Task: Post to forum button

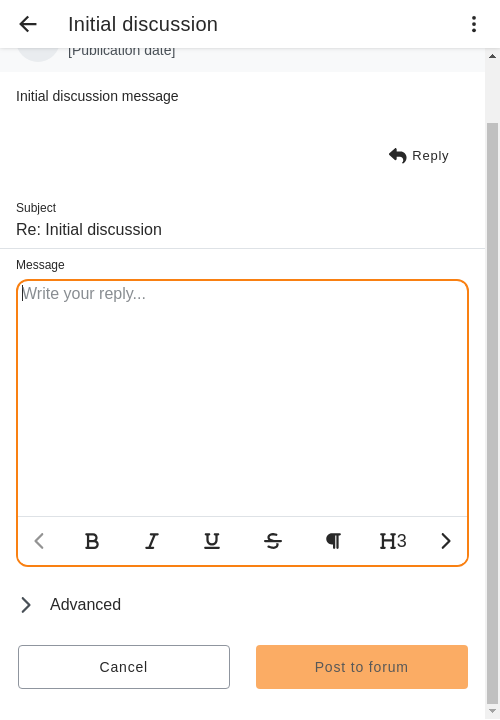Action: click(x=362, y=667)
